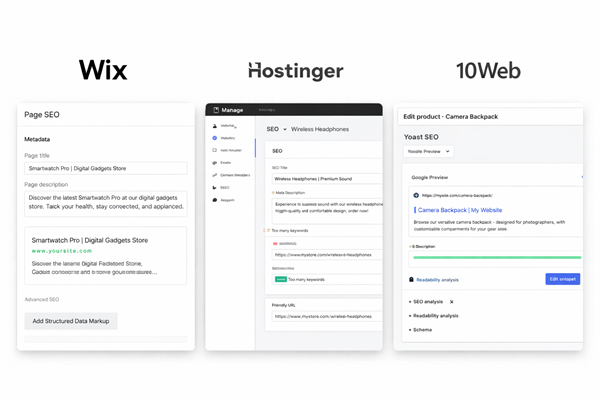This screenshot has height=400, width=600.
Task: Select the blue globe icon in Hostinger sidebar
Action: point(214,138)
